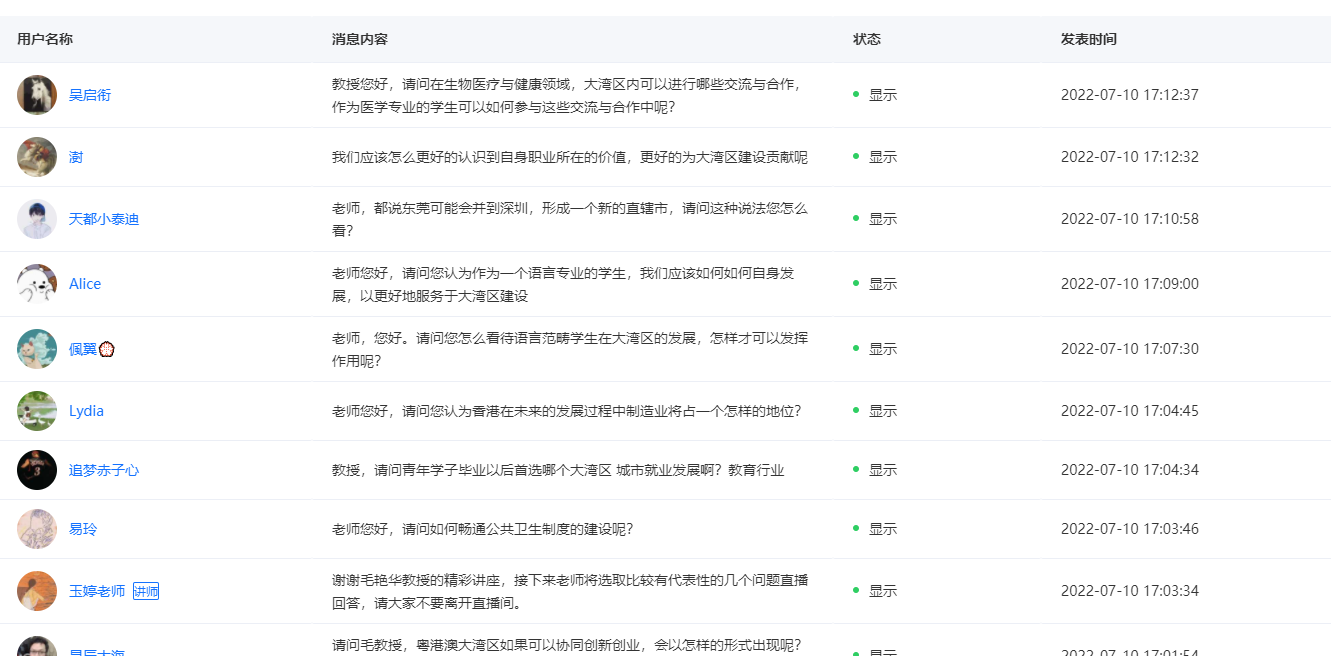Image resolution: width=1331 pixels, height=672 pixels.
Task: Click the 讲师 tag beside 玉婷老师
Action: (146, 591)
